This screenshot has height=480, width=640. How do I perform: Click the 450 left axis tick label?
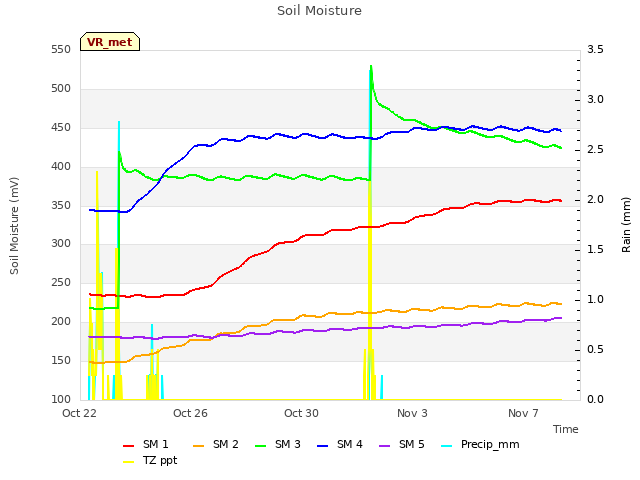[61, 128]
